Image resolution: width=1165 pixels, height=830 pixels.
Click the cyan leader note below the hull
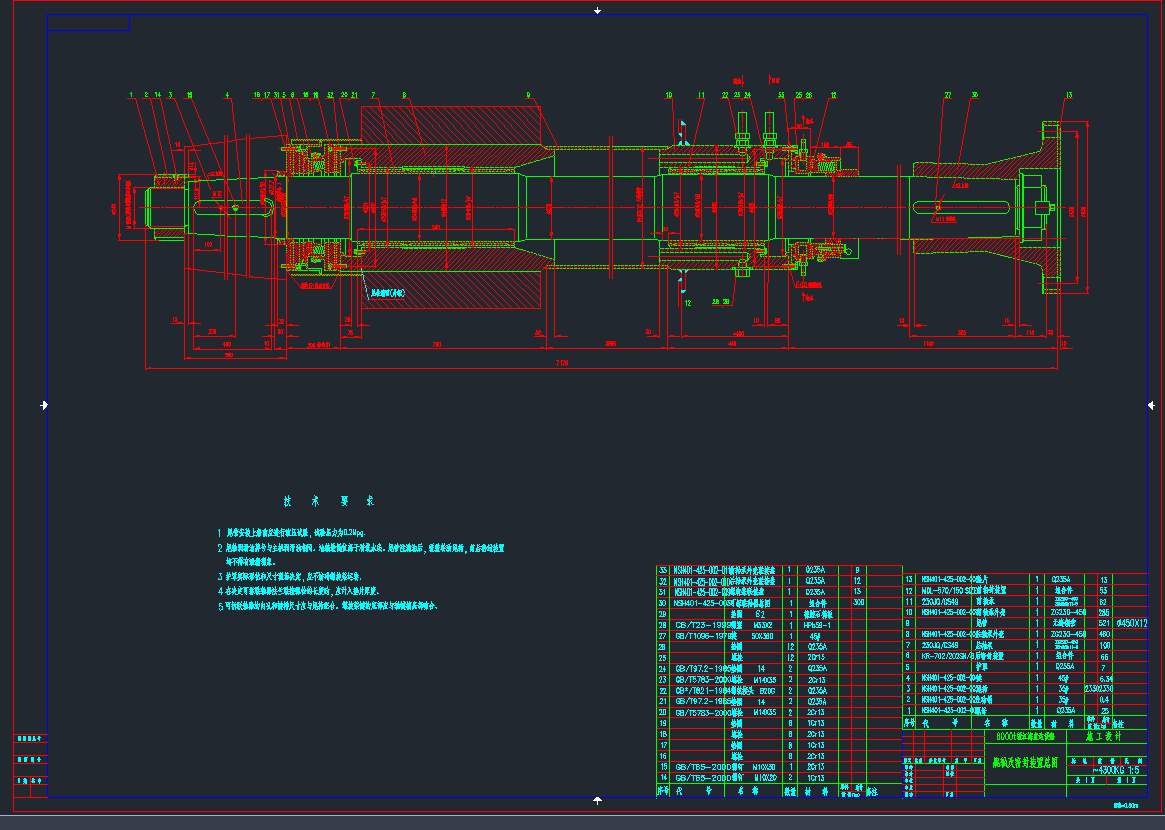(388, 293)
